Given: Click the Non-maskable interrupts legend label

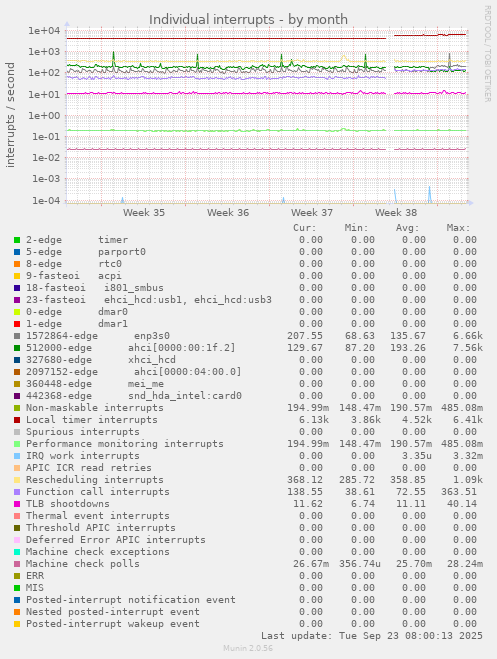Looking at the screenshot, I should pos(95,408).
